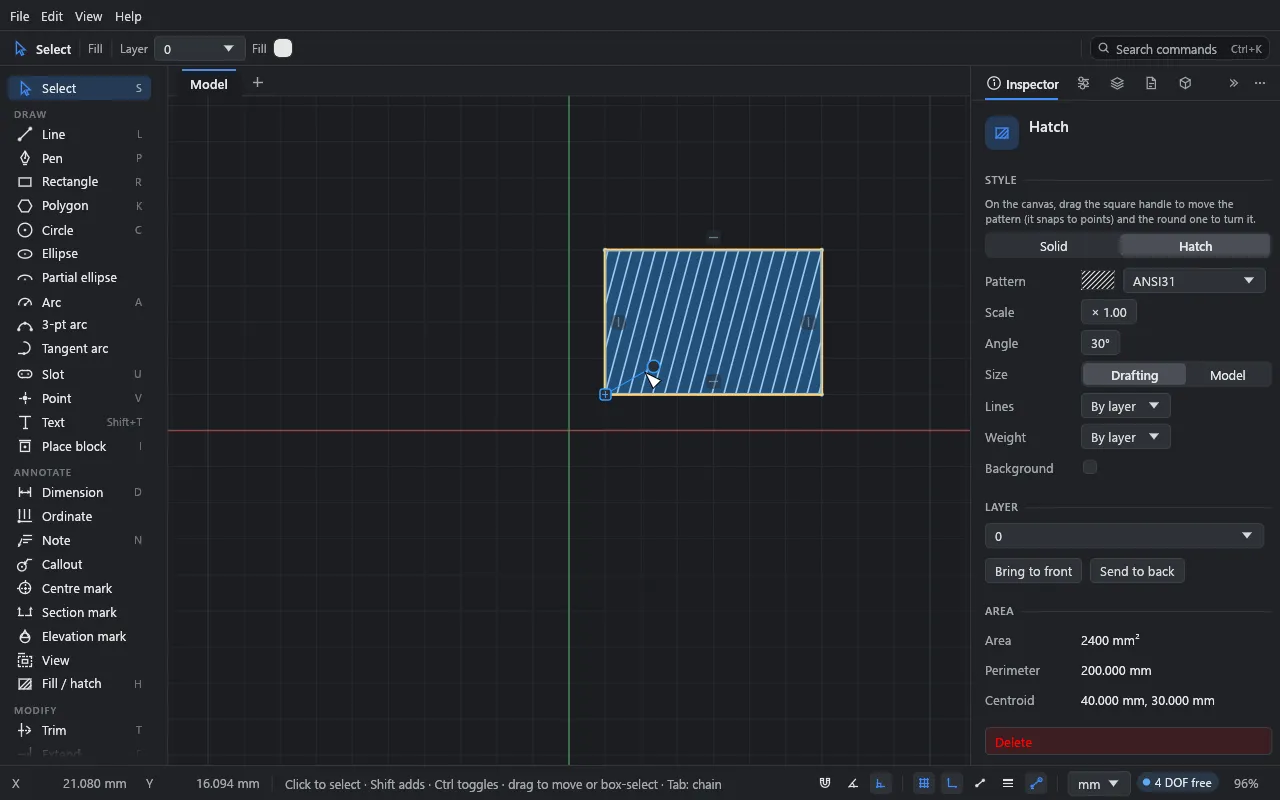The width and height of the screenshot is (1280, 800).
Task: Select the Circle tool
Action: click(79, 230)
